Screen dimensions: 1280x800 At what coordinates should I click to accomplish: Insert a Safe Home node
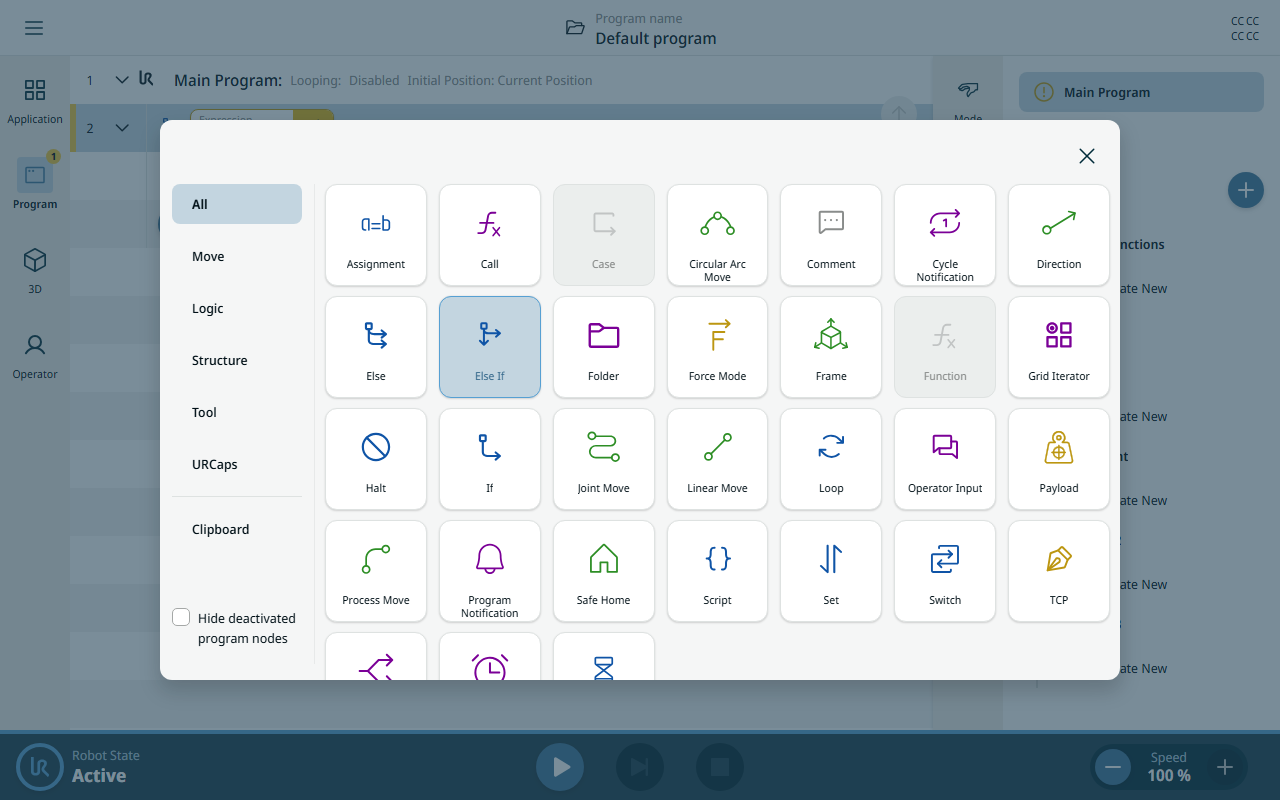pyautogui.click(x=603, y=571)
